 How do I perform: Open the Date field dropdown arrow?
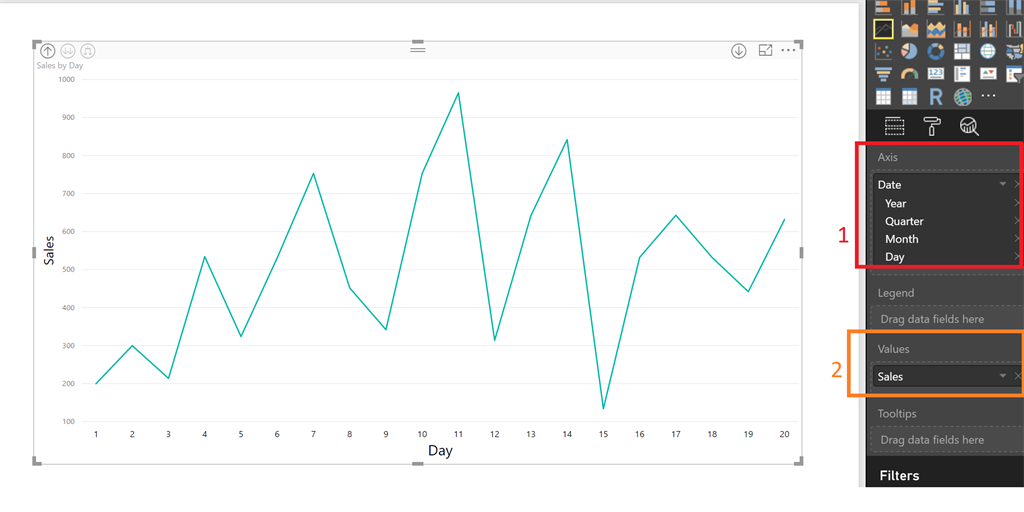(1002, 184)
